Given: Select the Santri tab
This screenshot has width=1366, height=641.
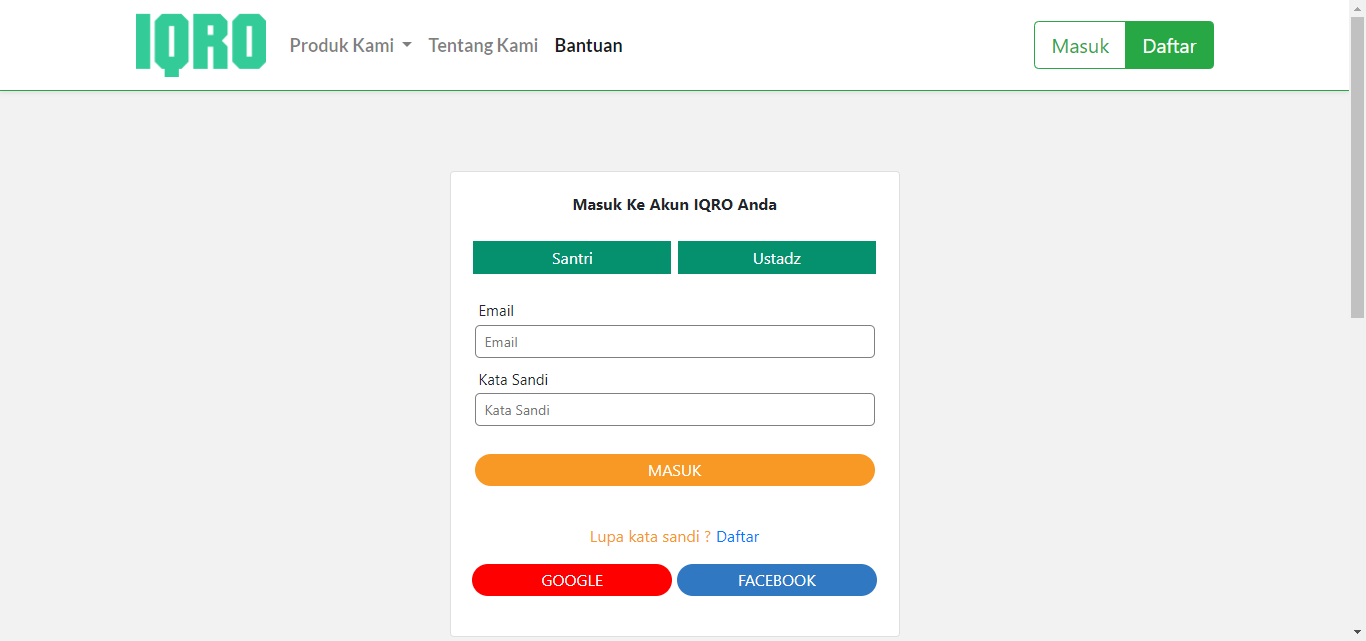Looking at the screenshot, I should point(572,258).
